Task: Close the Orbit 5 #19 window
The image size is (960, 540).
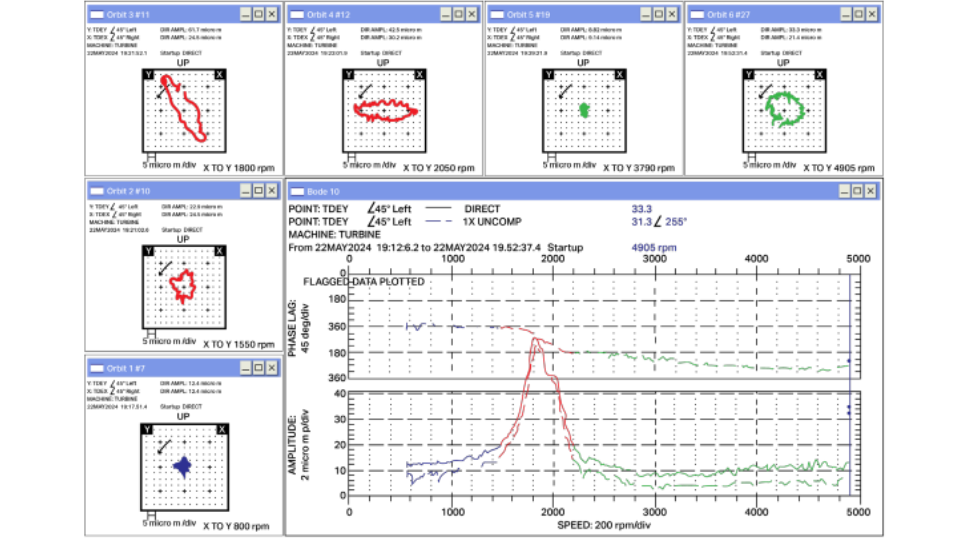Action: [x=673, y=15]
